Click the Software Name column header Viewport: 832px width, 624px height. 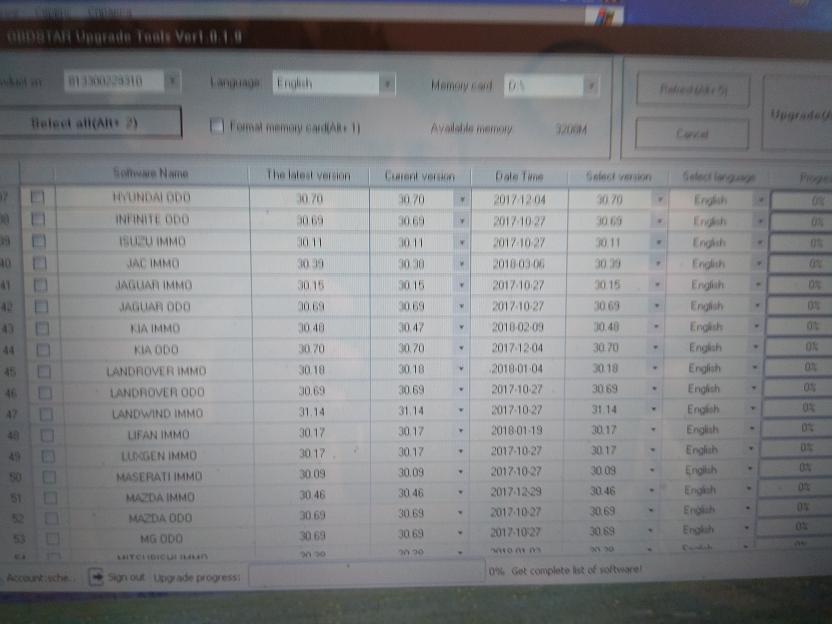click(151, 174)
